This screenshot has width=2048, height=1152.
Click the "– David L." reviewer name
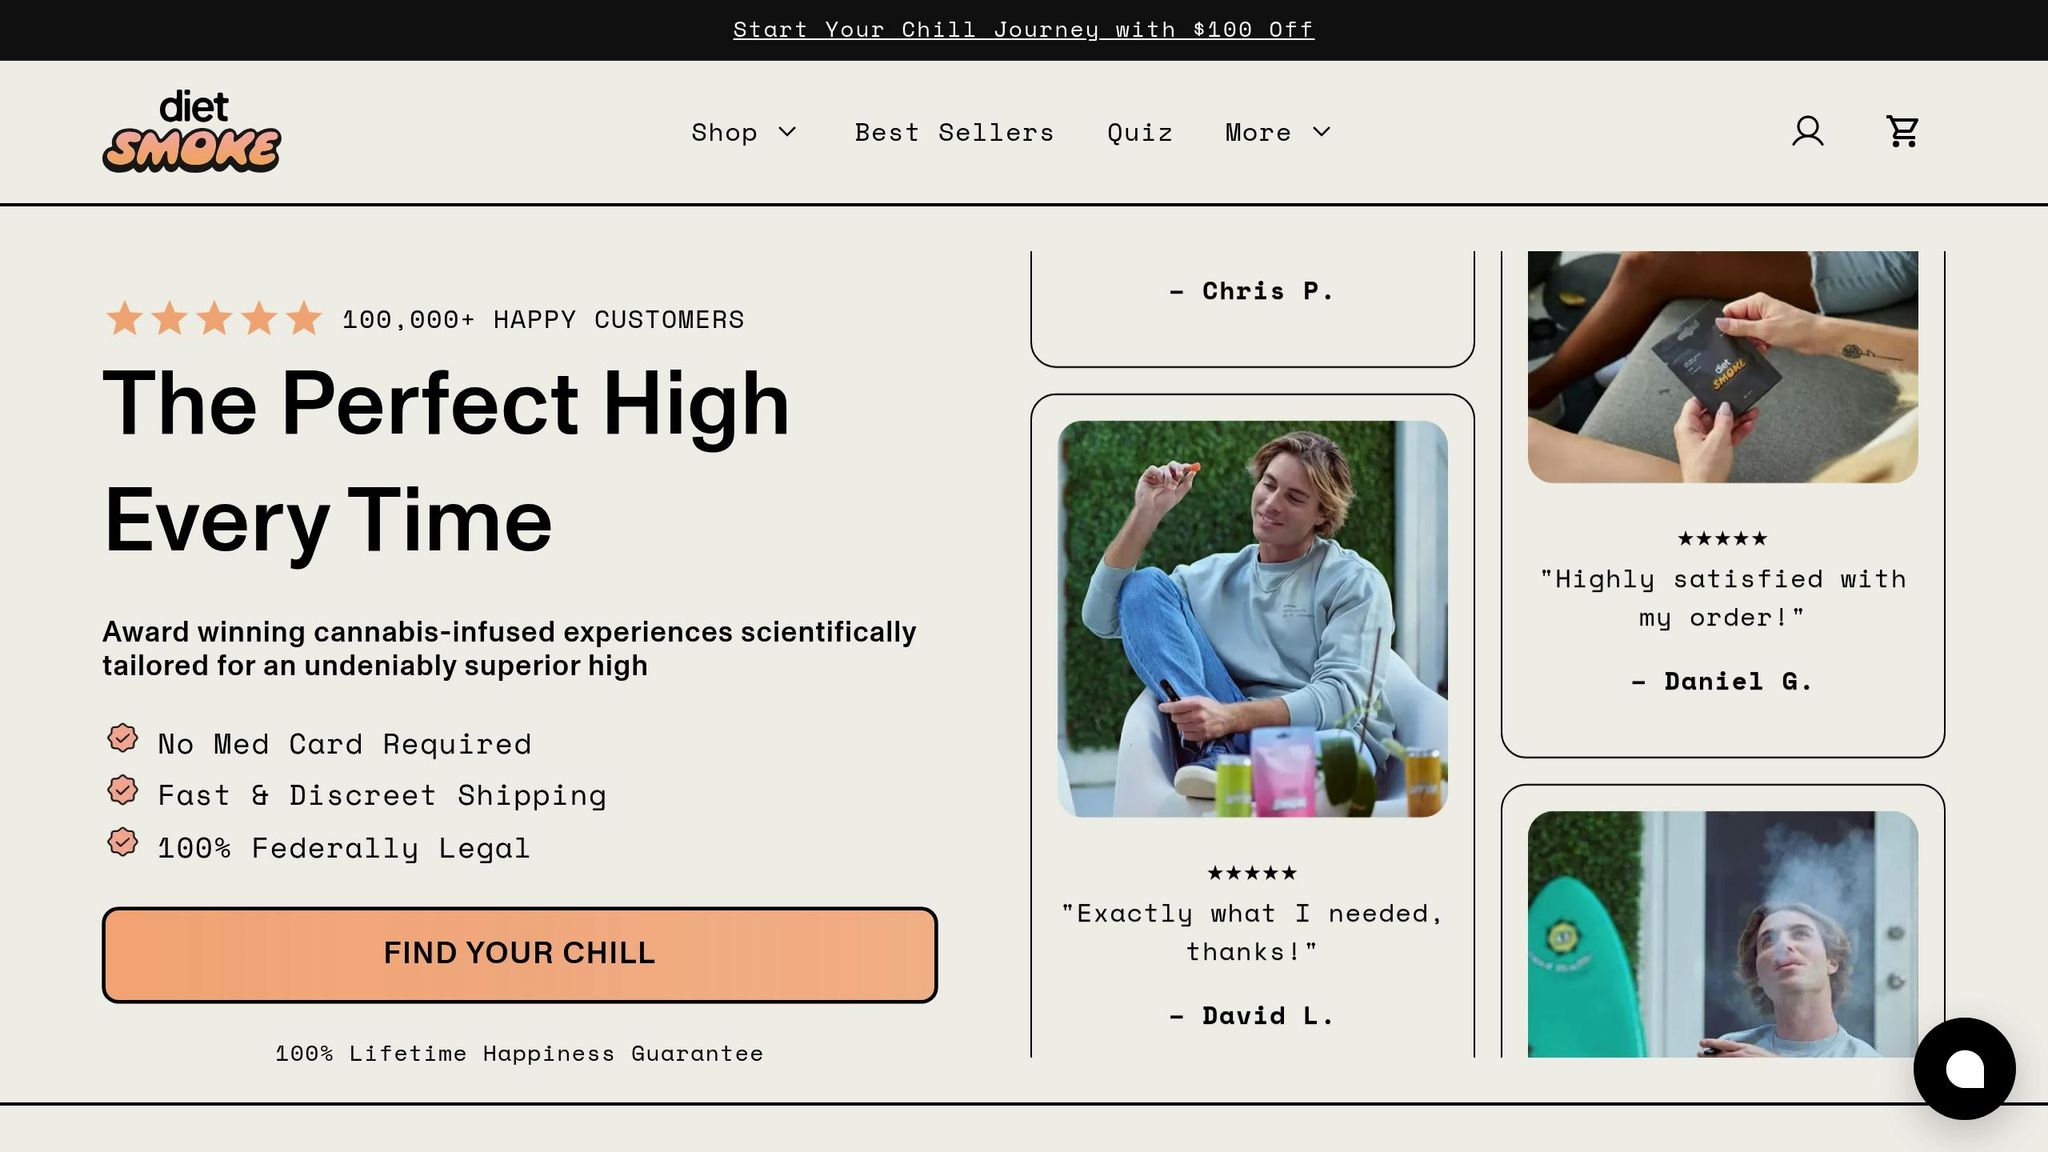[1252, 1016]
